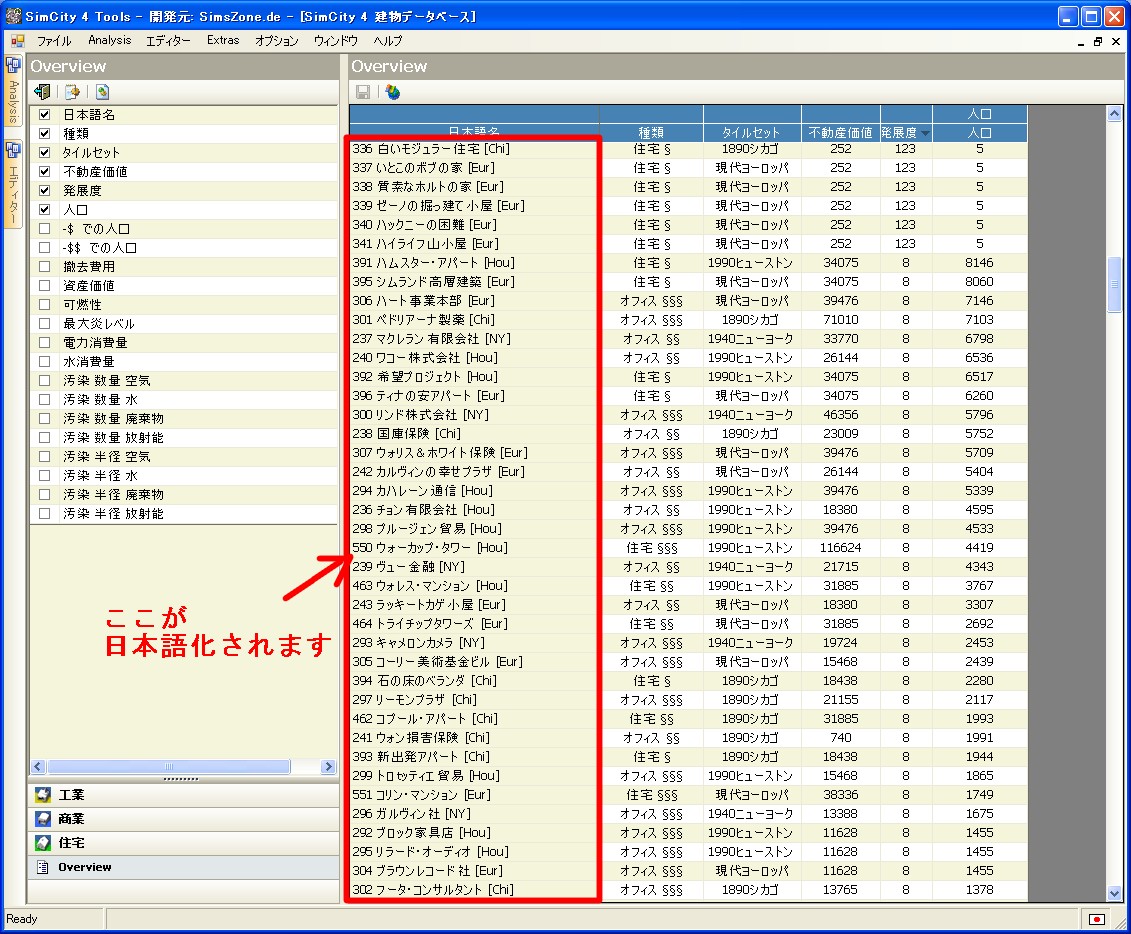Image resolution: width=1131 pixels, height=934 pixels.
Task: Open the ファイル menu
Action: tap(54, 41)
